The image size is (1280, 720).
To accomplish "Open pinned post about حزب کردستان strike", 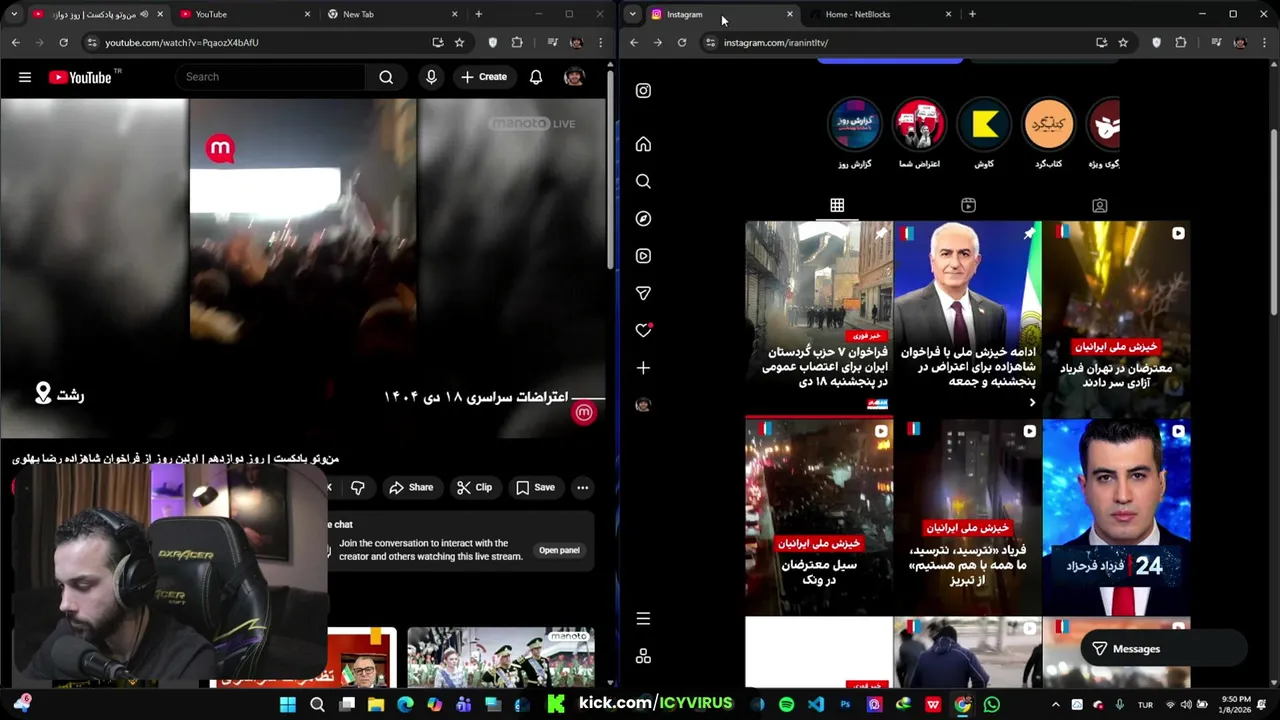I will point(819,318).
